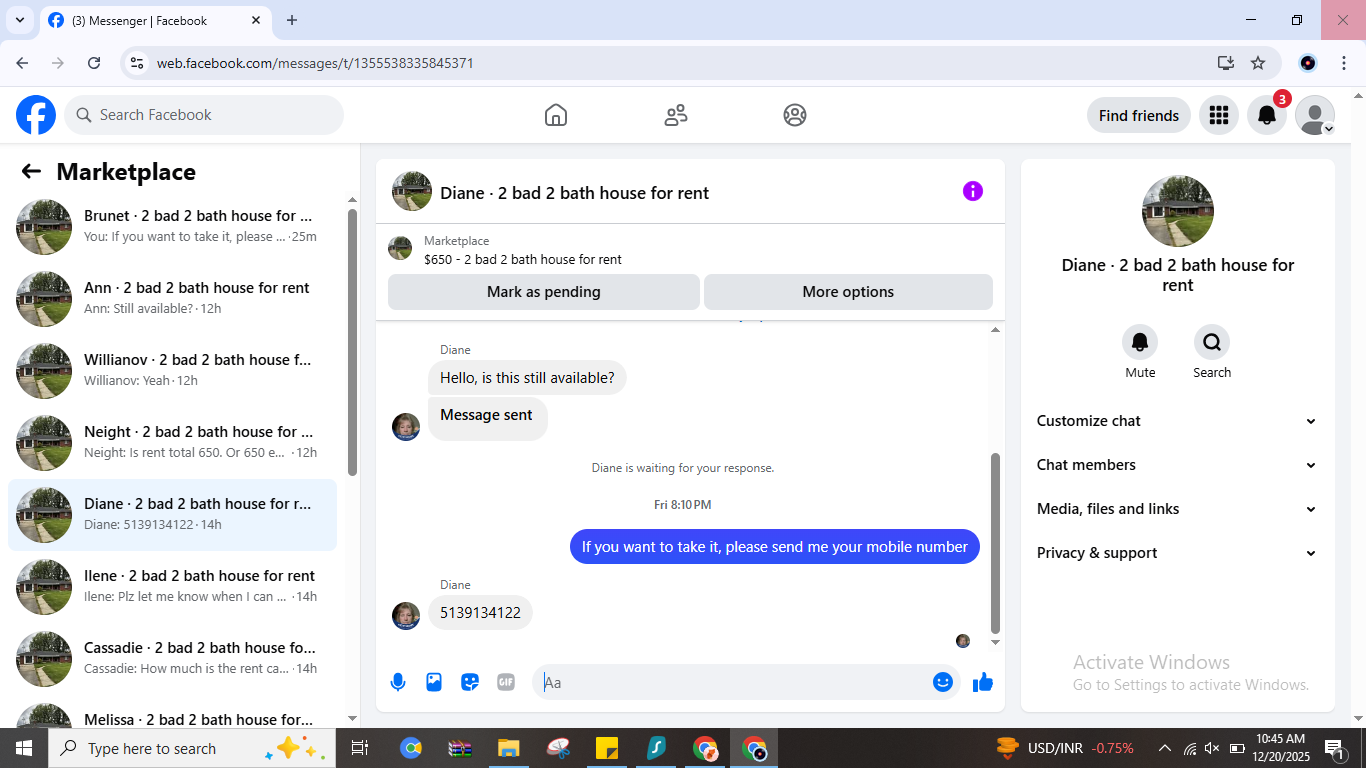Viewport: 1366px width, 768px height.
Task: Click the Windows taskbar search box
Action: pyautogui.click(x=190, y=748)
